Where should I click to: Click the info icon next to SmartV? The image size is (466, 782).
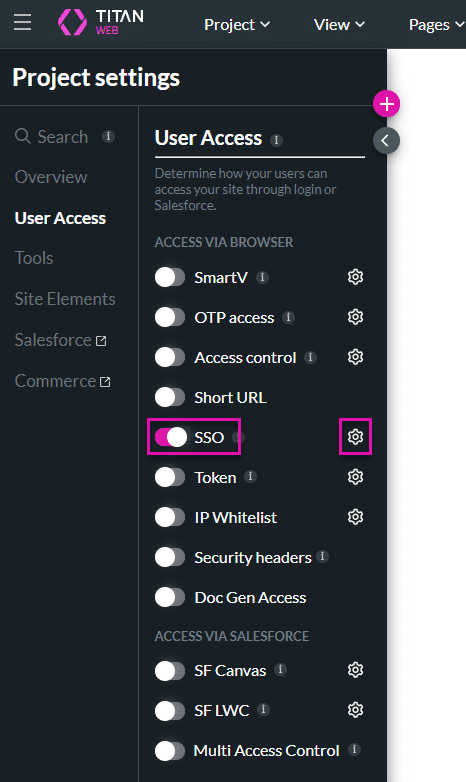(262, 277)
